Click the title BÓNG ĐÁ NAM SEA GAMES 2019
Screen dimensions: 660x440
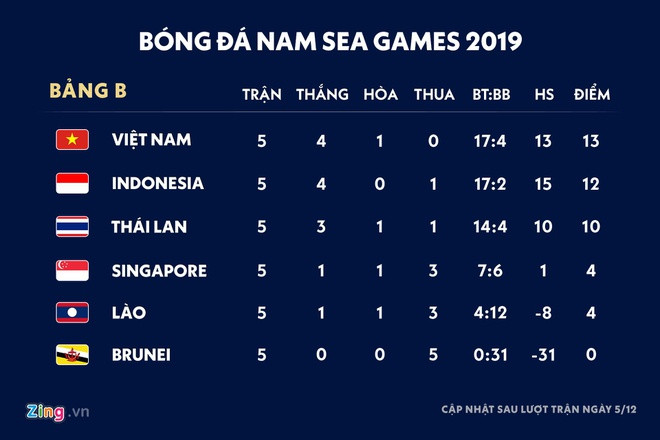click(x=330, y=43)
